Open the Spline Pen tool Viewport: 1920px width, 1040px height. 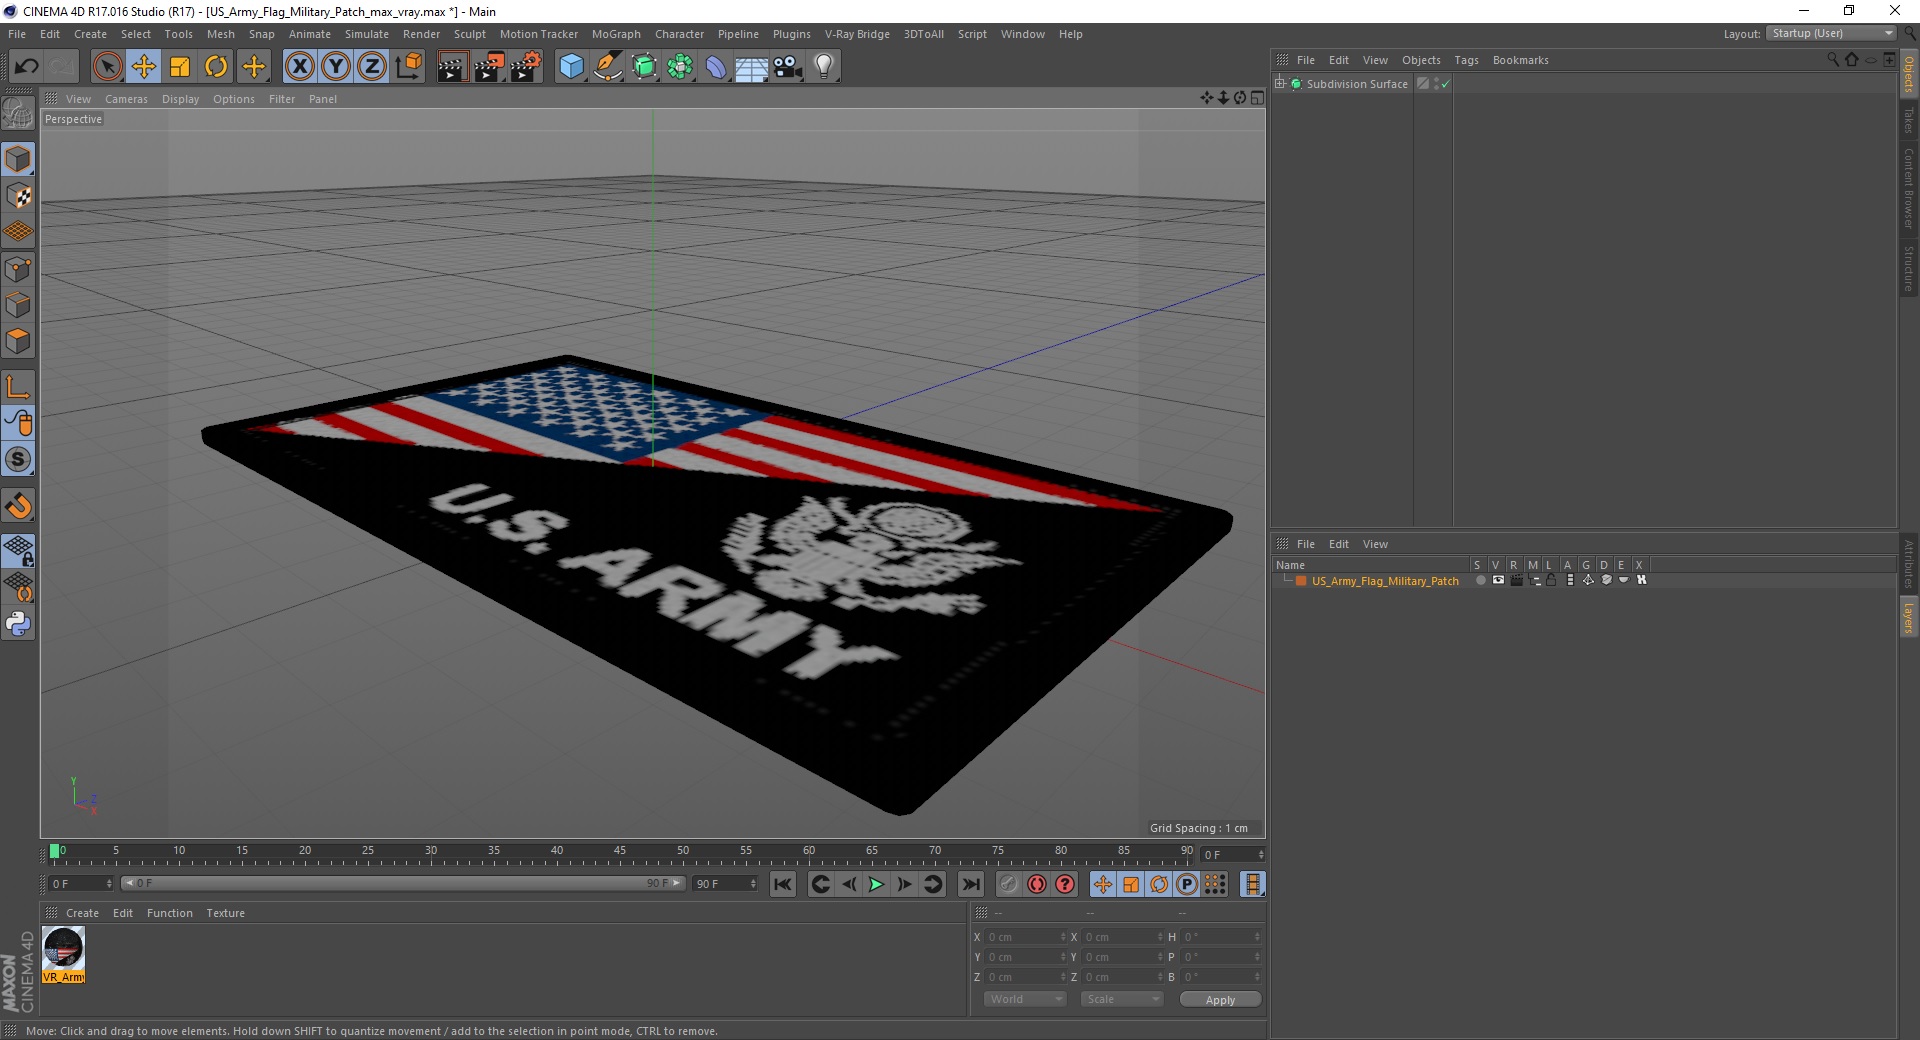click(x=608, y=67)
